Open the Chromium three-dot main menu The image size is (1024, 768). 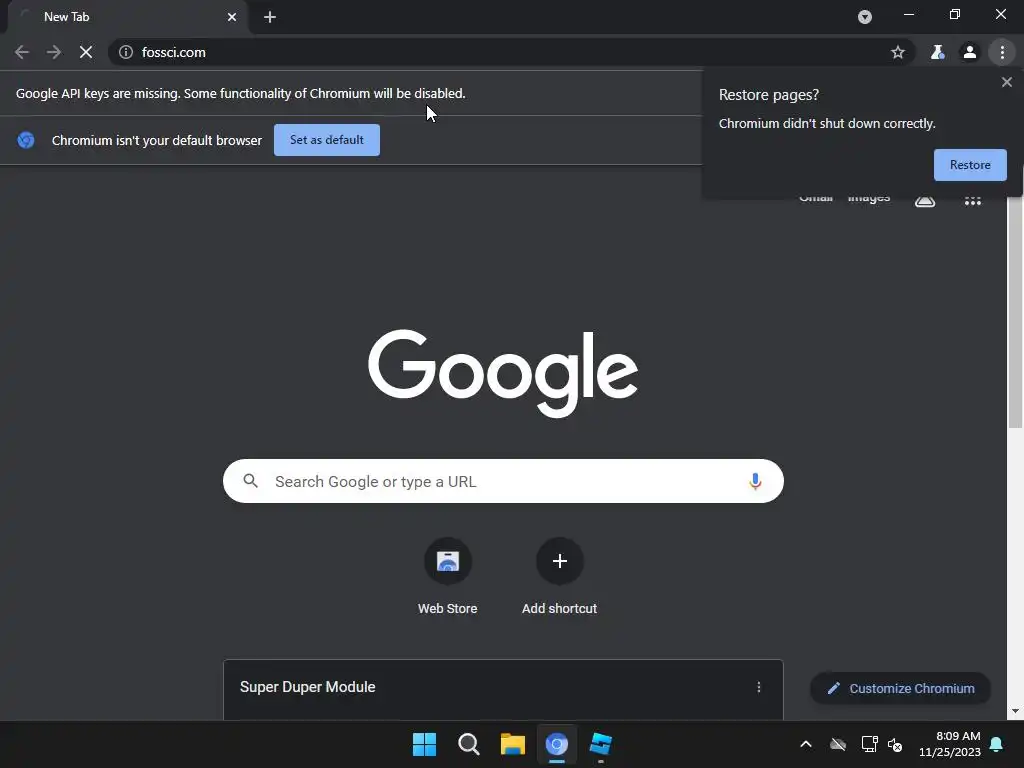pos(1002,52)
